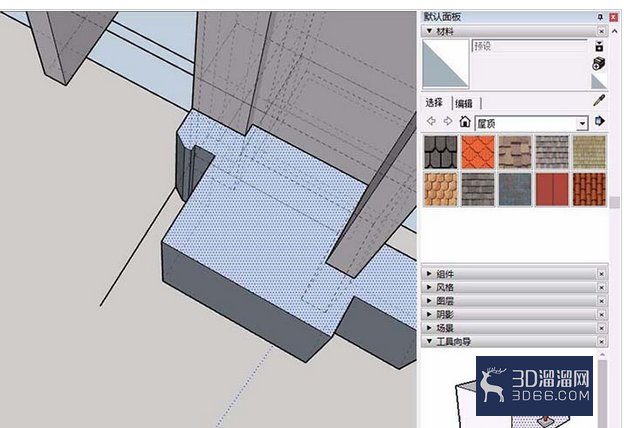This screenshot has height=428, width=624.
Task: Go back in material browser
Action: point(431,121)
